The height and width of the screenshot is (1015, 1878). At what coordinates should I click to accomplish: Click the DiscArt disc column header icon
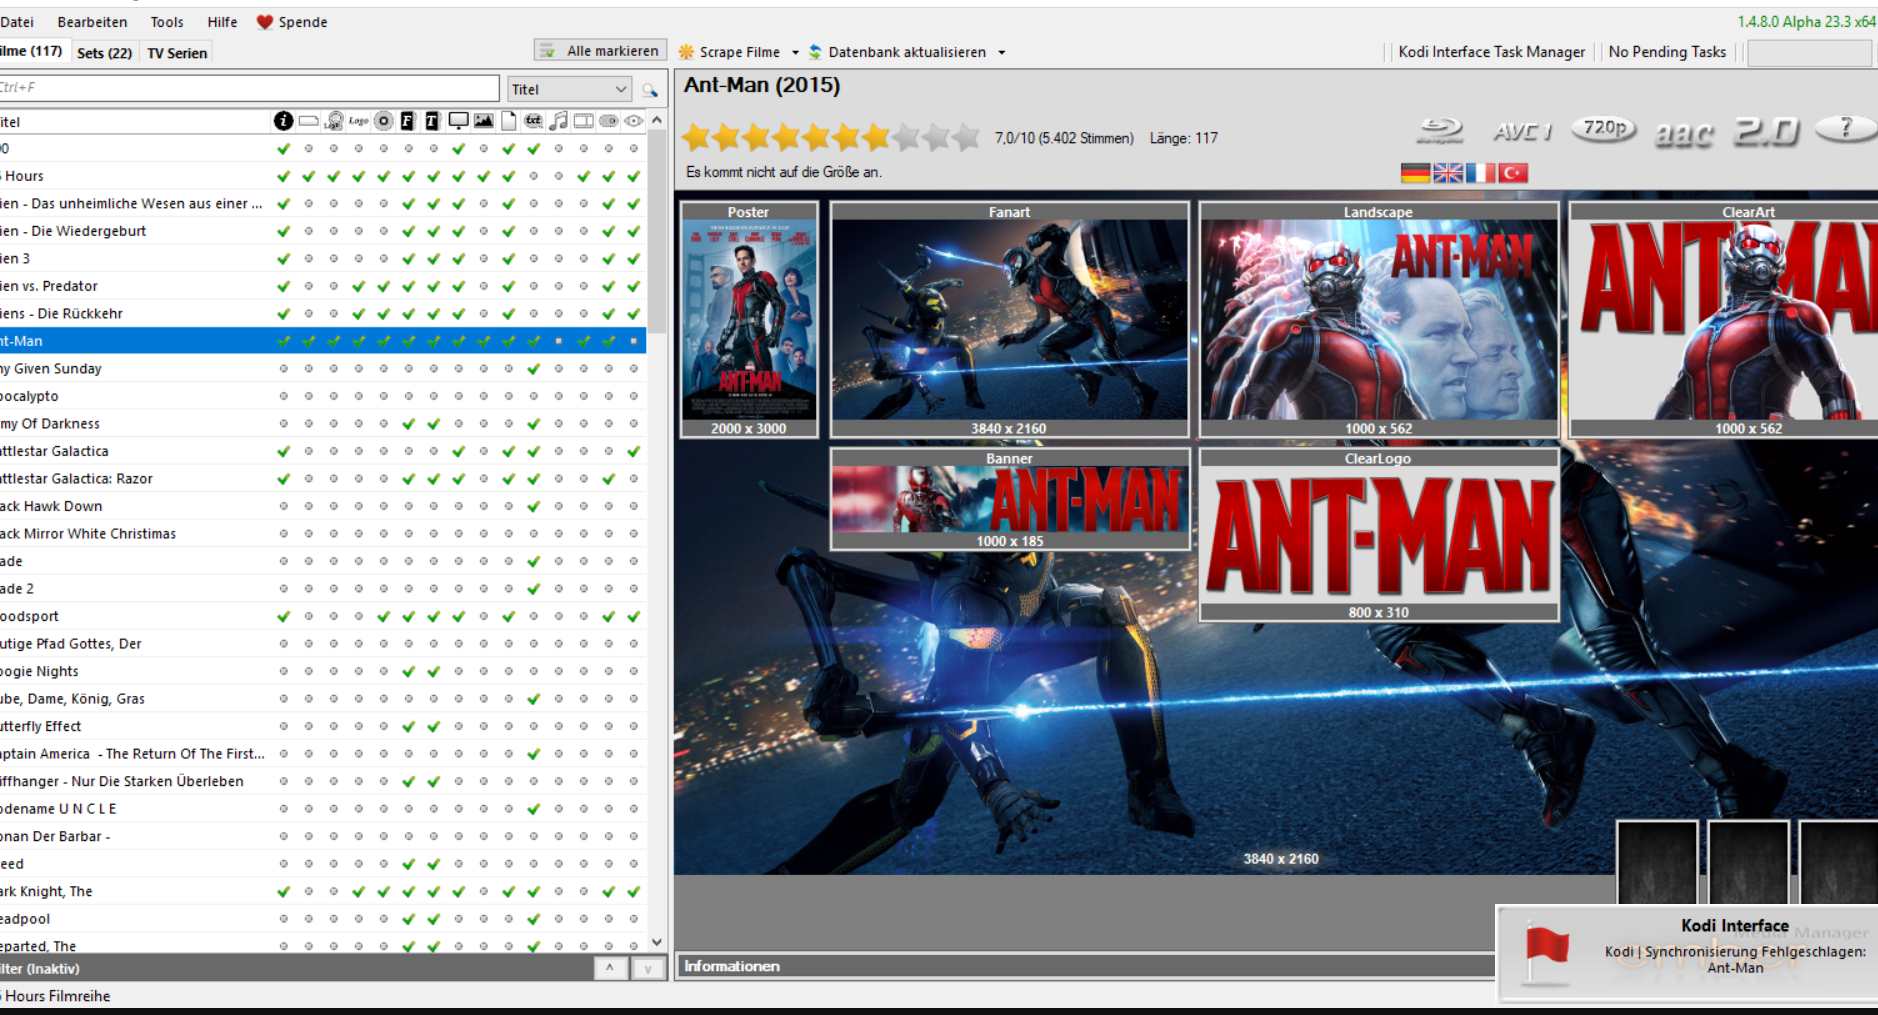[384, 121]
